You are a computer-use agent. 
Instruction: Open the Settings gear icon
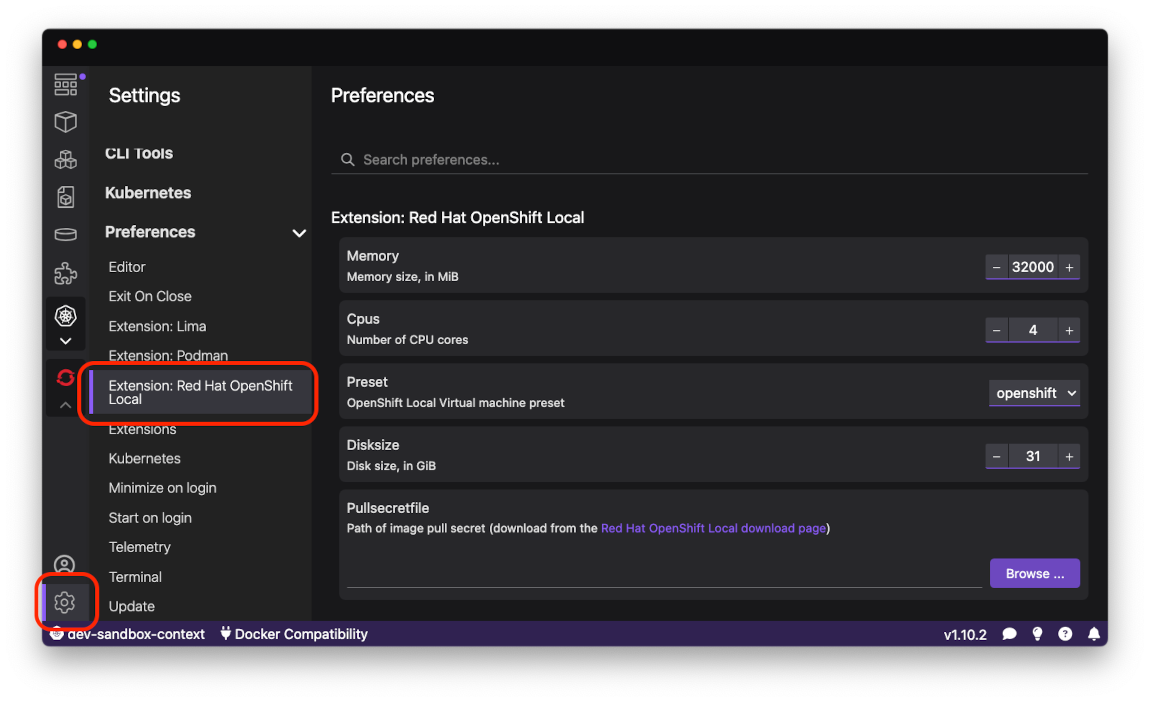(x=65, y=602)
